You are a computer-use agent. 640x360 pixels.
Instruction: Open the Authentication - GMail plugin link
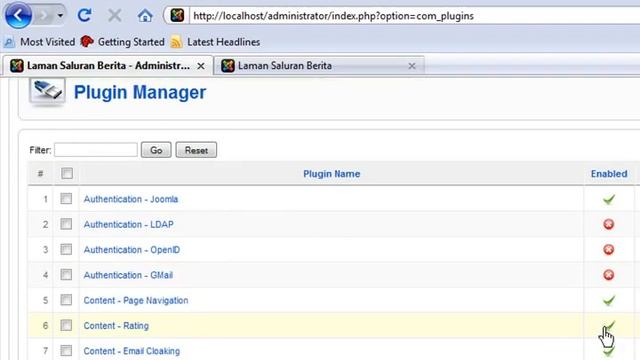pos(128,275)
